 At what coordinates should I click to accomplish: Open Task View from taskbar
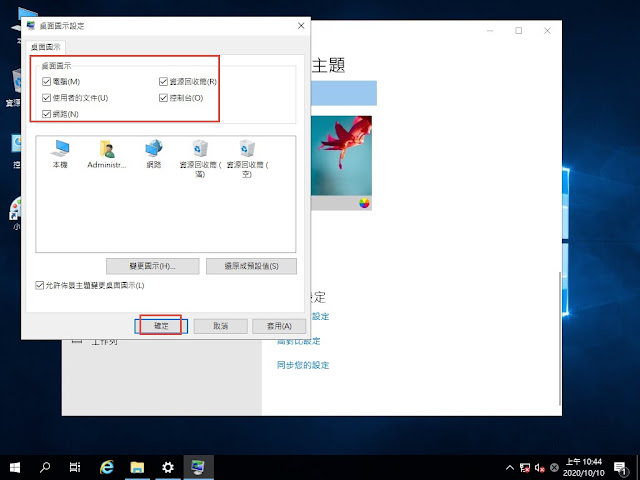coord(75,467)
